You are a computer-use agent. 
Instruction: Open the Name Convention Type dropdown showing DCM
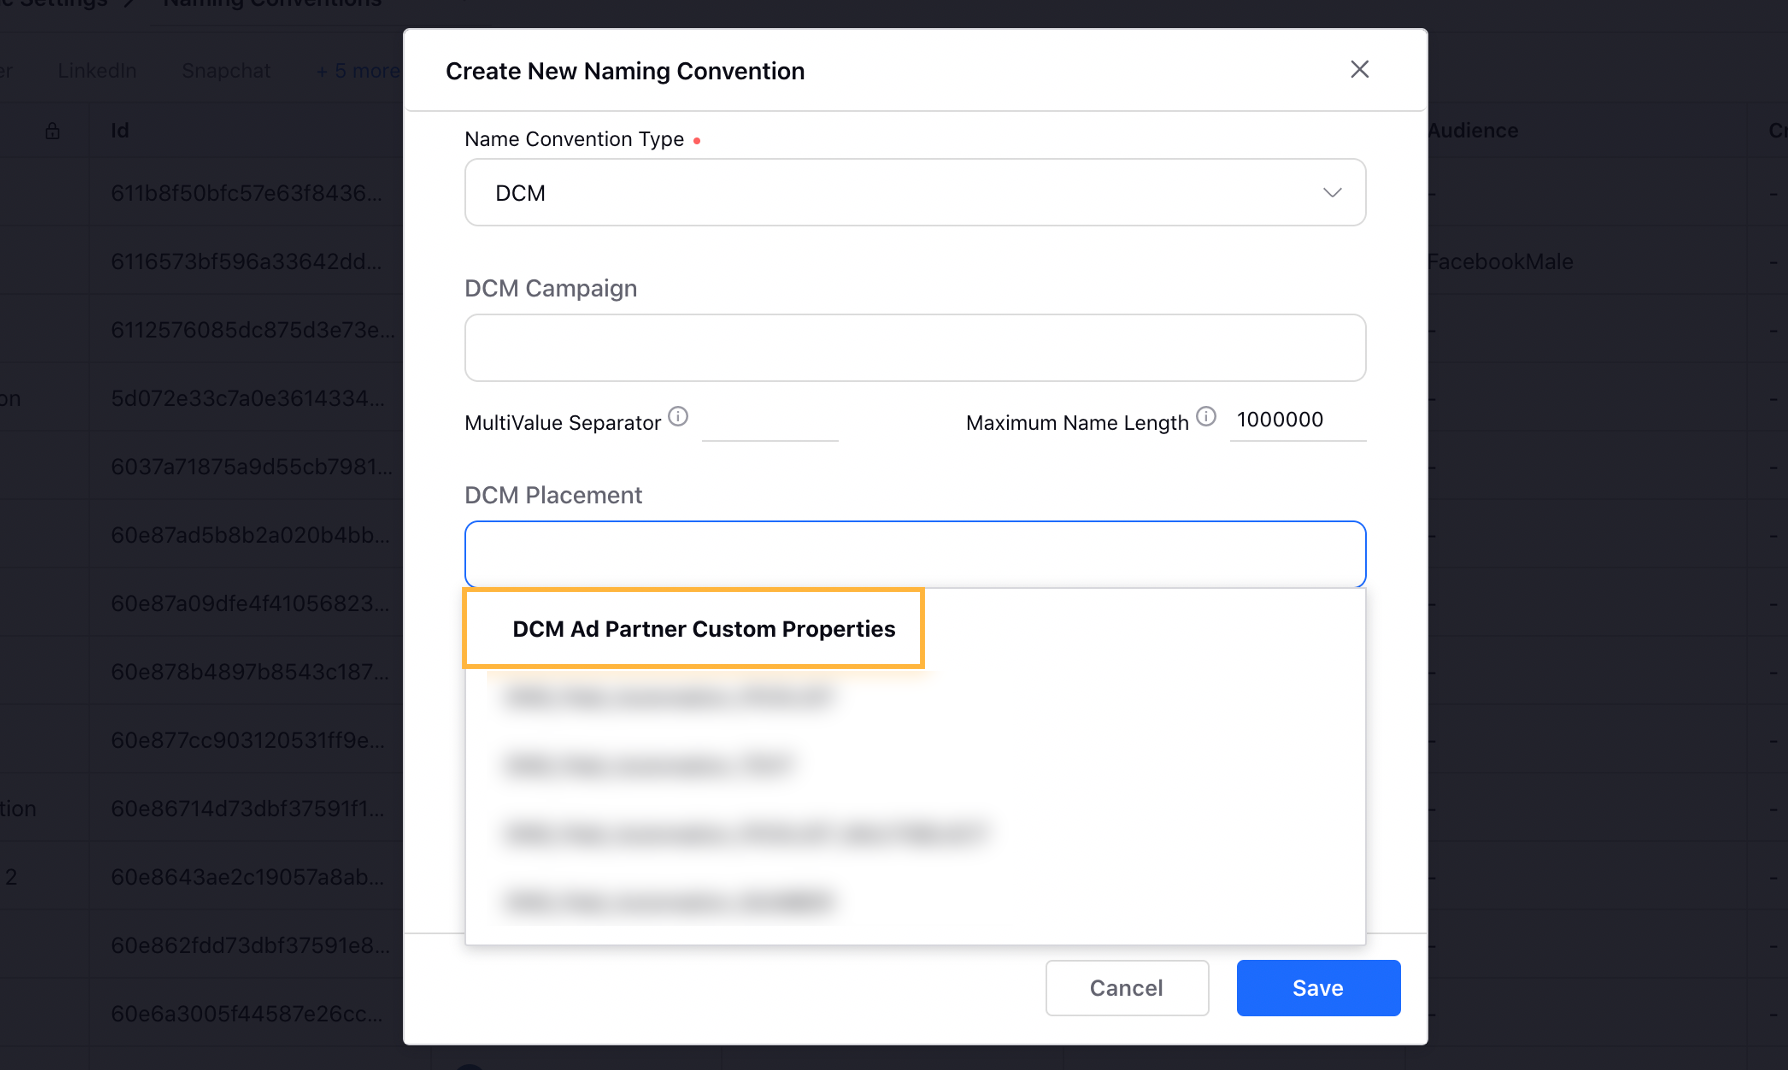[915, 192]
